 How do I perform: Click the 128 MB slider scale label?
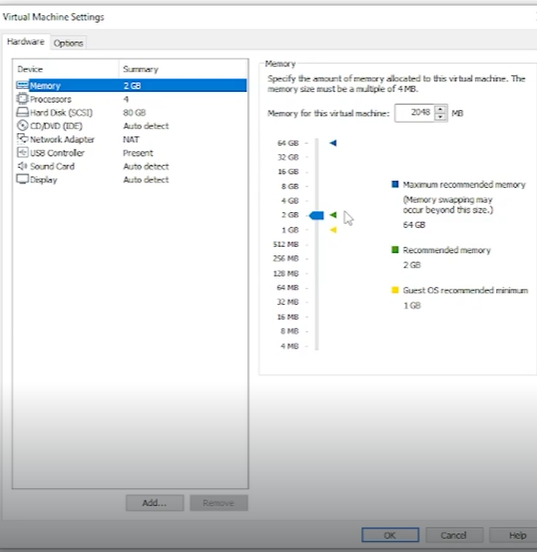[286, 274]
